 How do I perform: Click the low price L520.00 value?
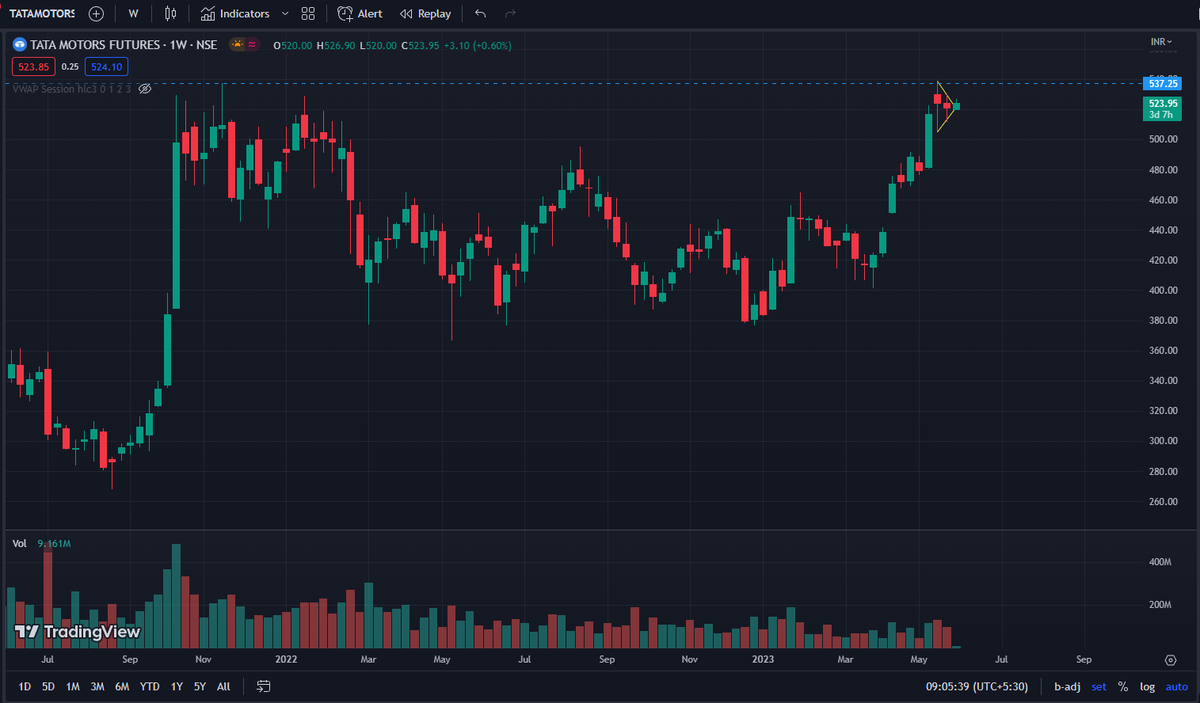[x=379, y=44]
